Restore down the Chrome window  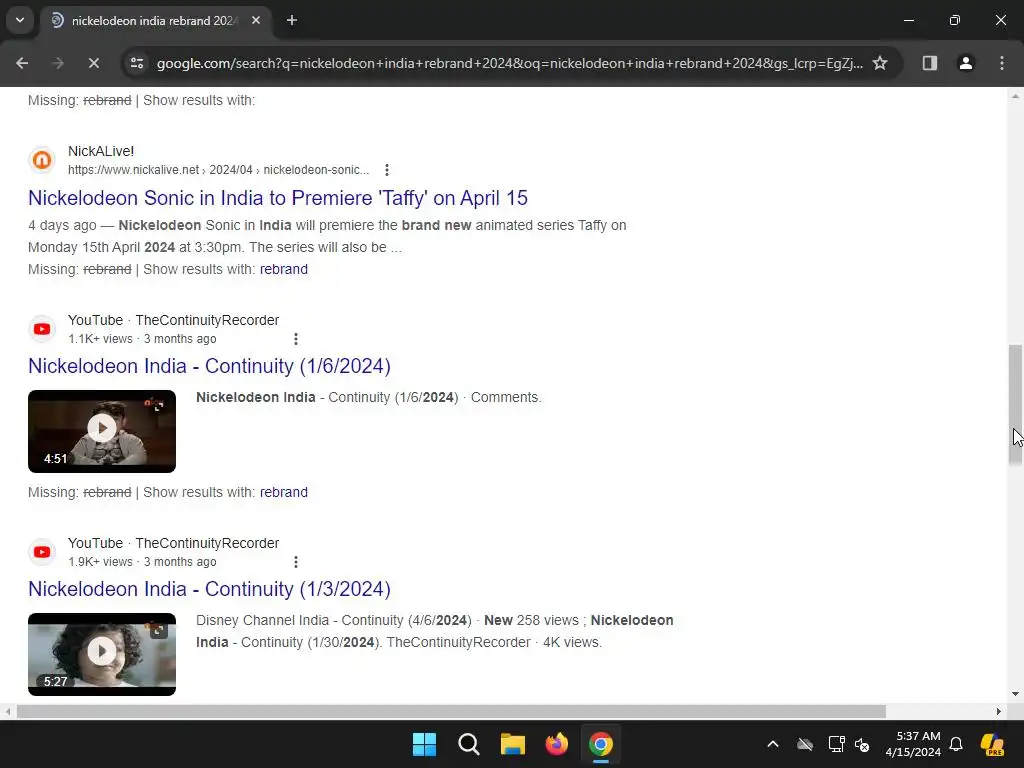pyautogui.click(x=955, y=20)
